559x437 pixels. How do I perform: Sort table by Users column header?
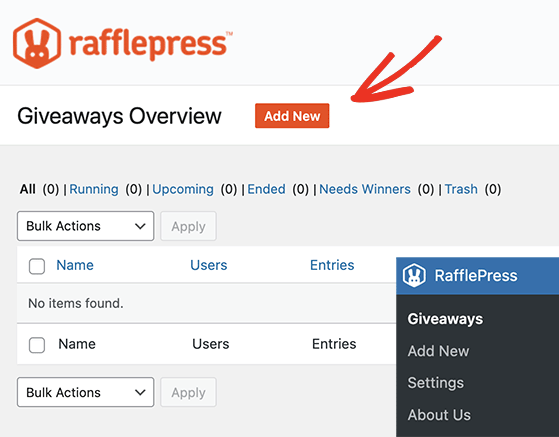pos(209,265)
